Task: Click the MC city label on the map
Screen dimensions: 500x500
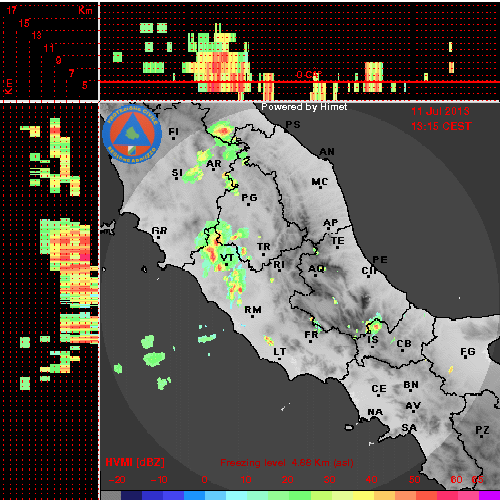Action: pos(320,182)
